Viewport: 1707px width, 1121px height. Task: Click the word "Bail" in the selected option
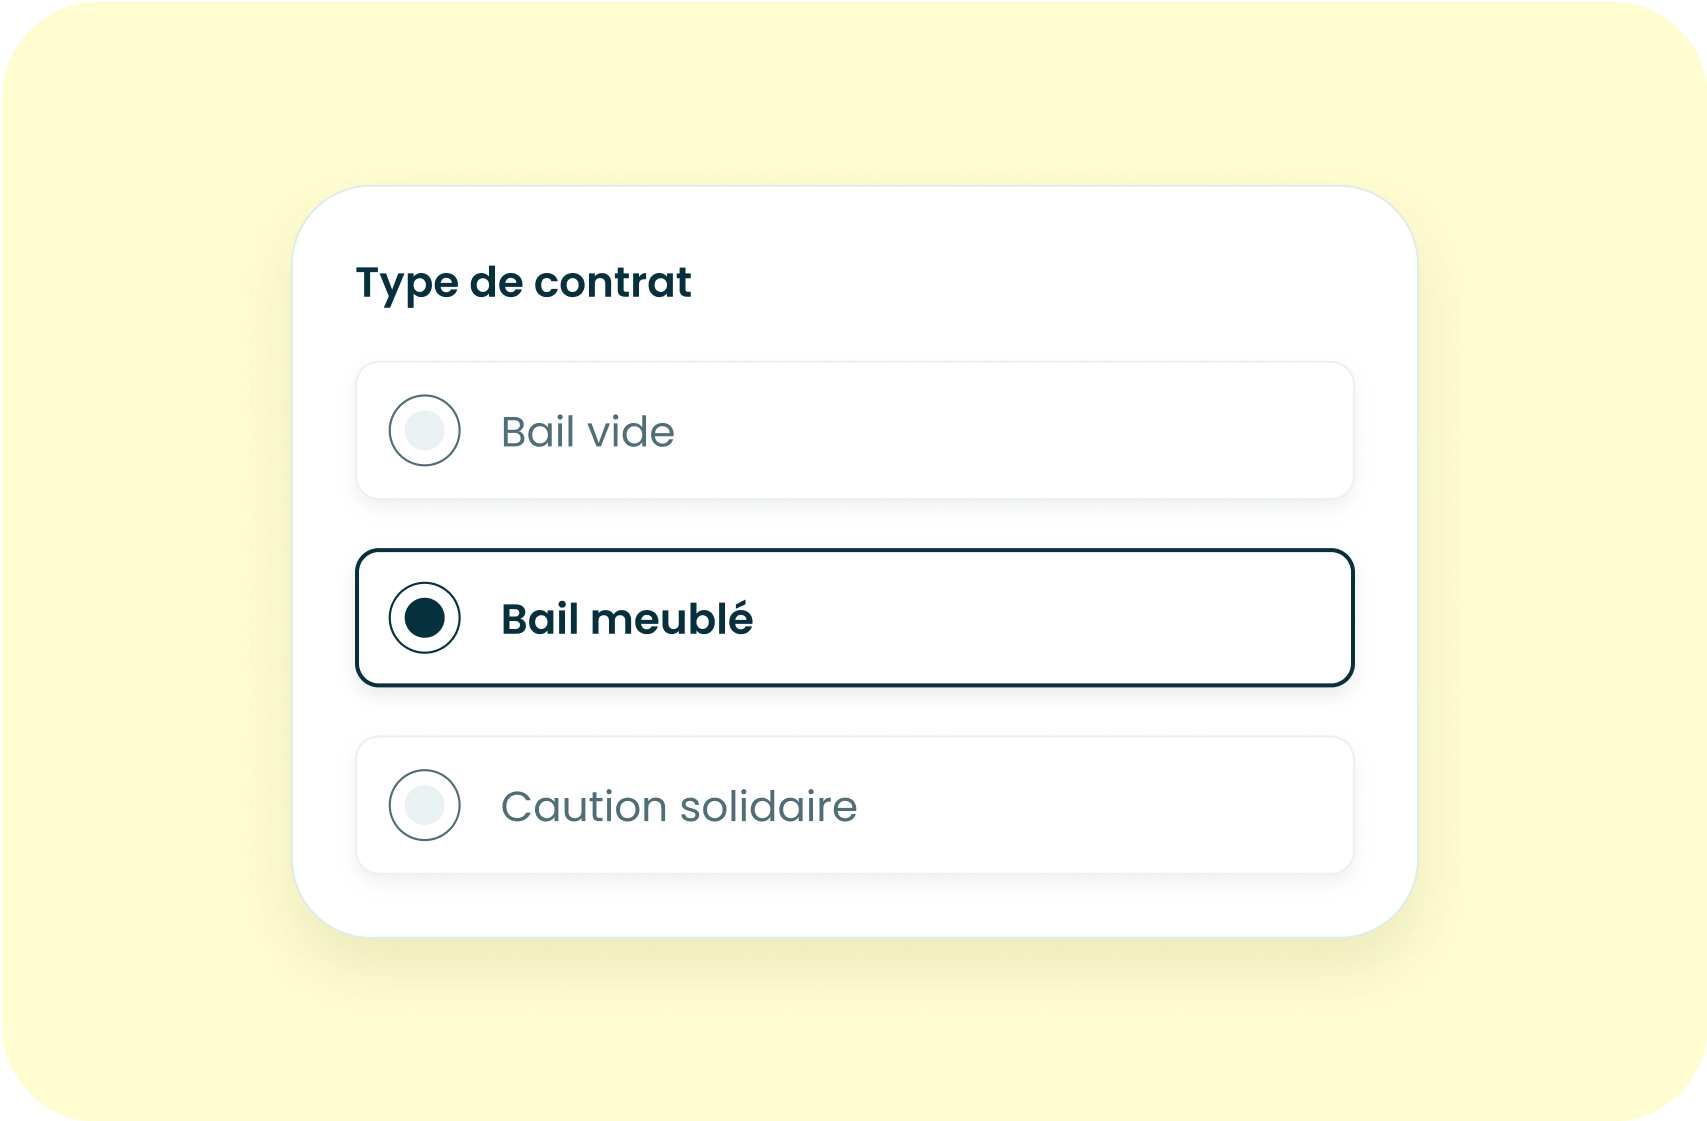(x=540, y=619)
